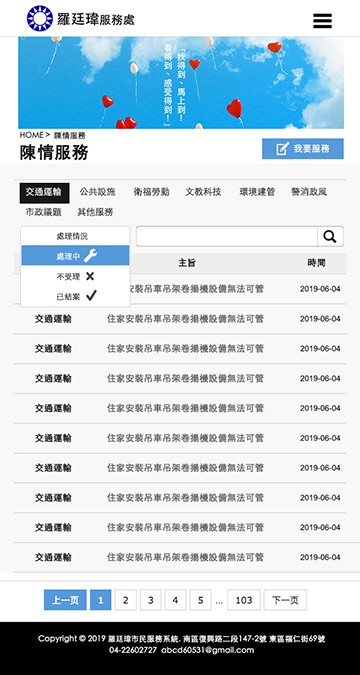Click the KMT sun emblem logo
The image size is (360, 675).
pos(40,19)
